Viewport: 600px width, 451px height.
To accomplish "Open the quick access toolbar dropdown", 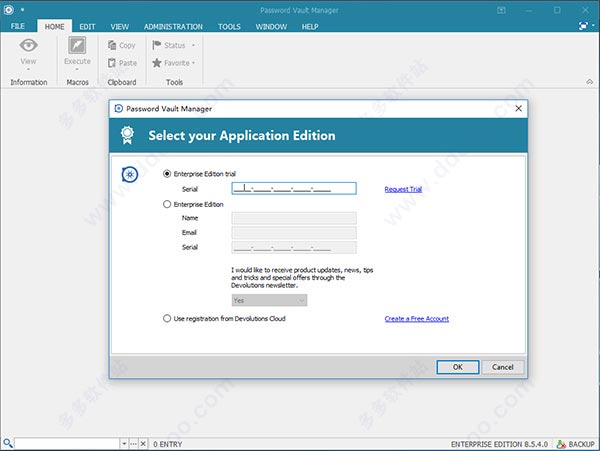I will [x=22, y=10].
